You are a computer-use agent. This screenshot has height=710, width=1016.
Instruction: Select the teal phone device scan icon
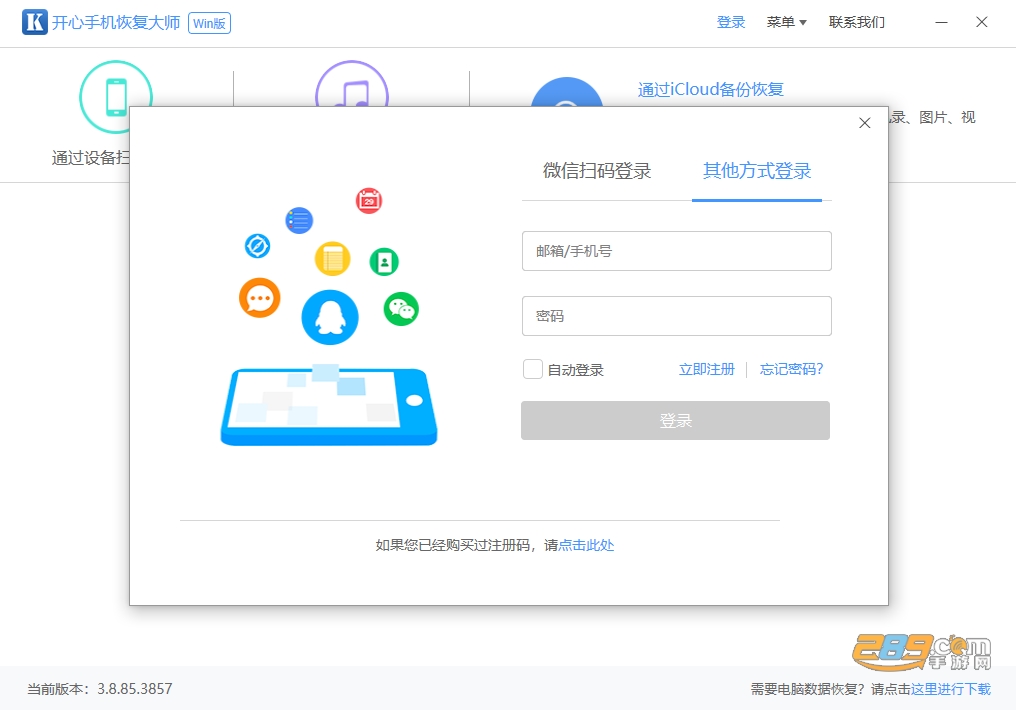[115, 97]
